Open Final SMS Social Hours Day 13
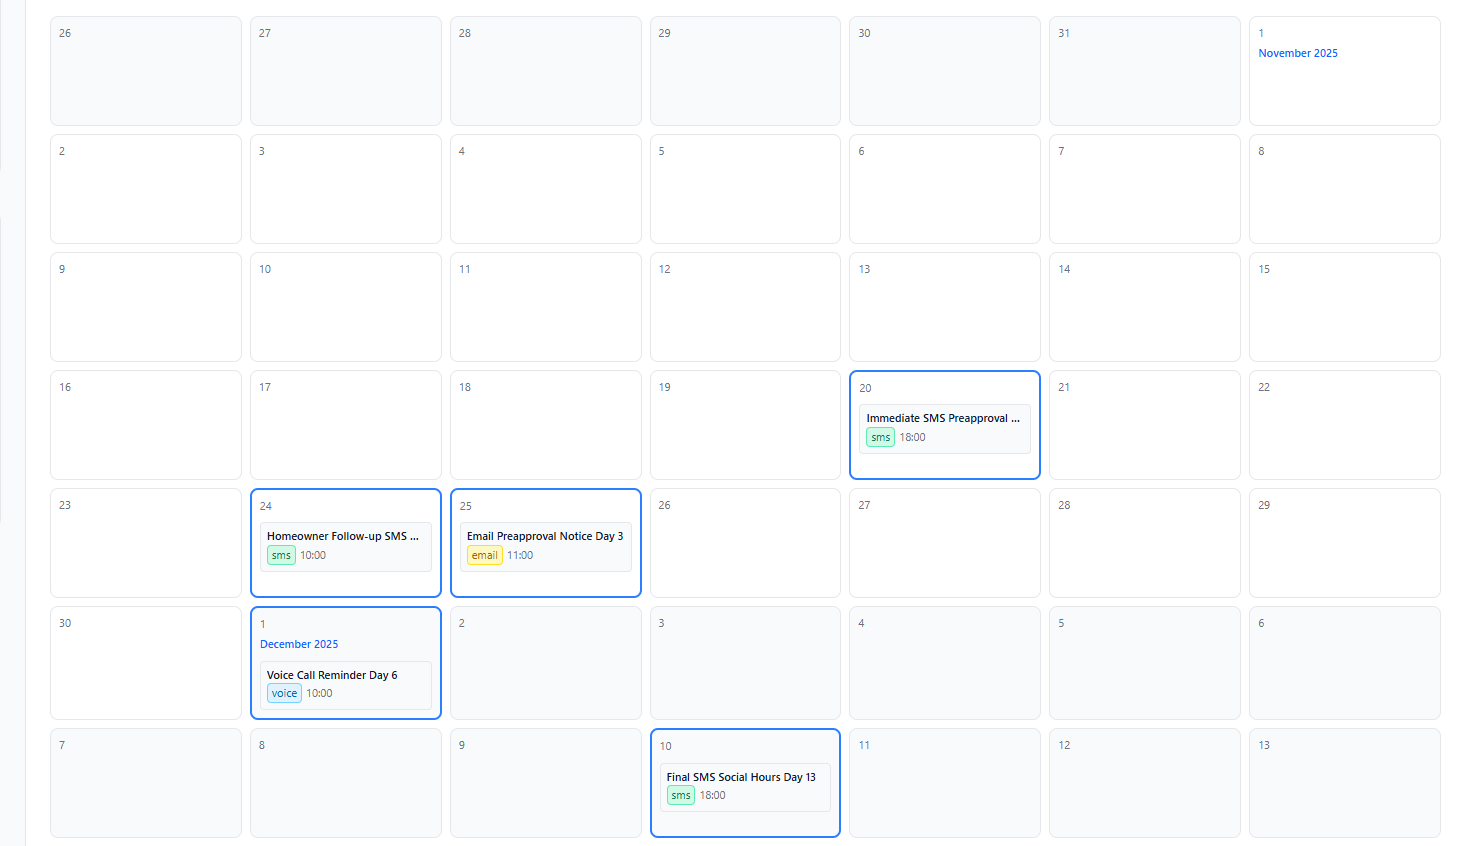Image resolution: width=1459 pixels, height=846 pixels. coord(741,778)
